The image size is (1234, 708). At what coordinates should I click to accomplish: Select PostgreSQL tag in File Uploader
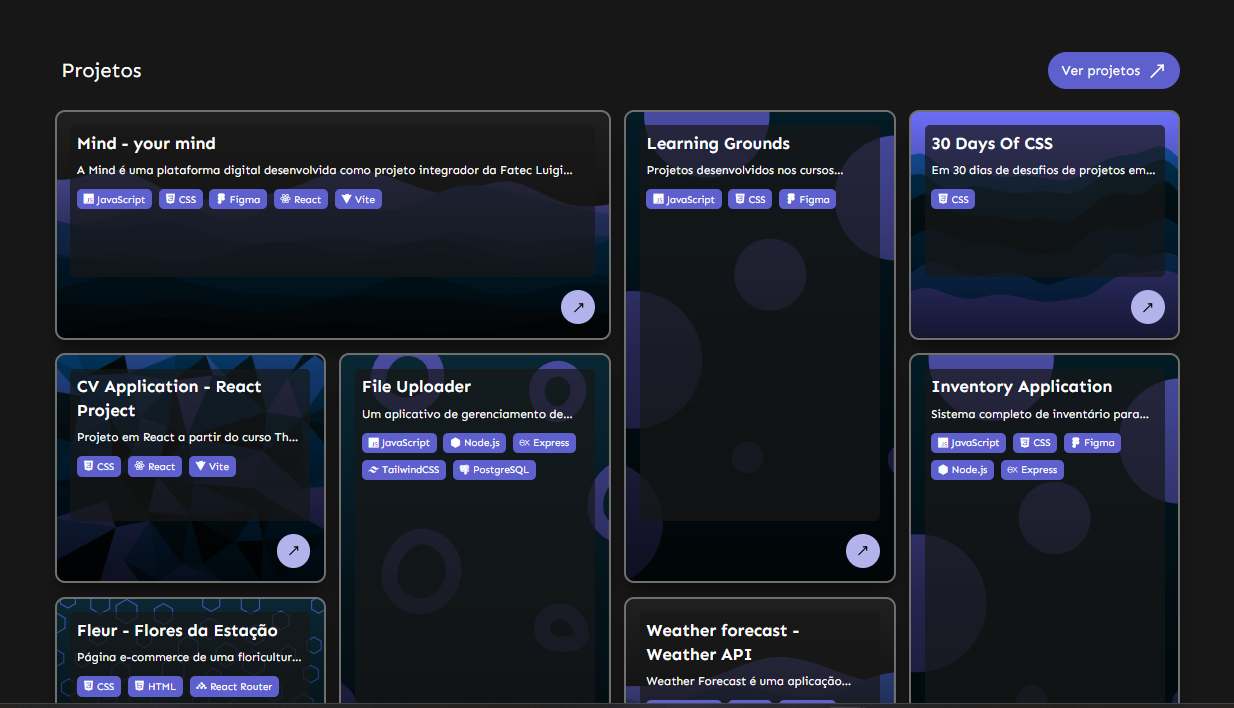coord(494,469)
